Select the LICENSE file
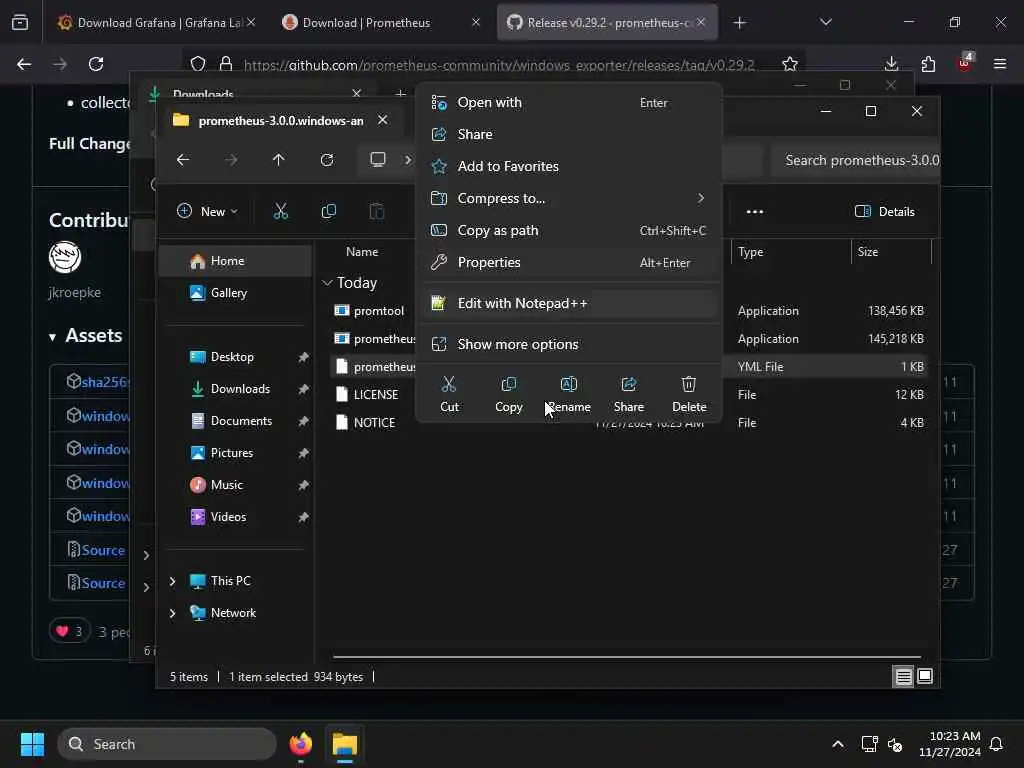The image size is (1024, 768). coord(376,394)
